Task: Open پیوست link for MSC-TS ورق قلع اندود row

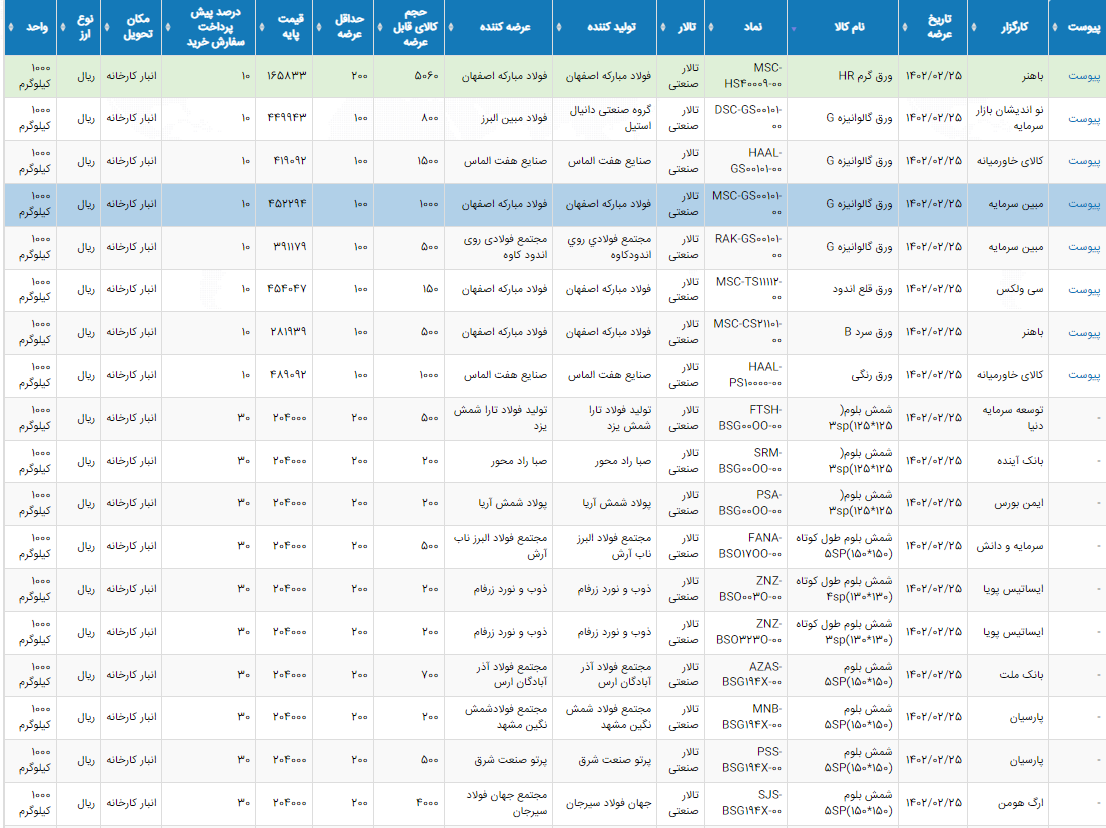Action: [x=1083, y=290]
